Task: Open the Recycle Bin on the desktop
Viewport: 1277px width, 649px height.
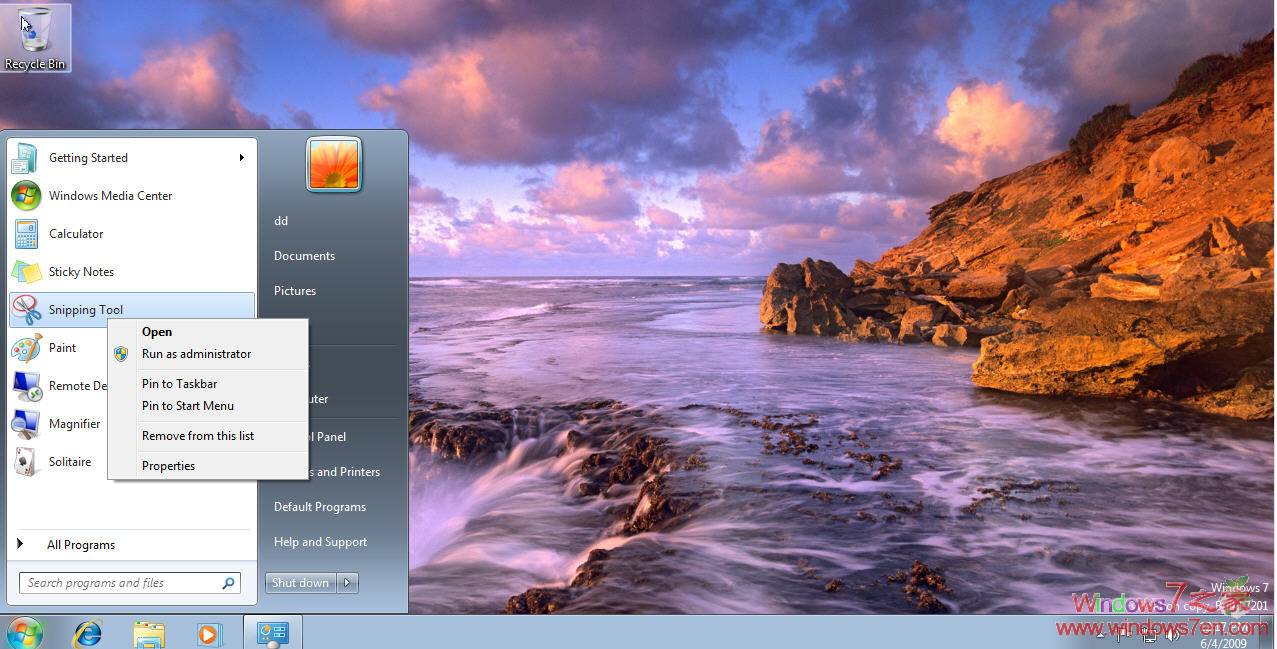Action: pos(35,30)
